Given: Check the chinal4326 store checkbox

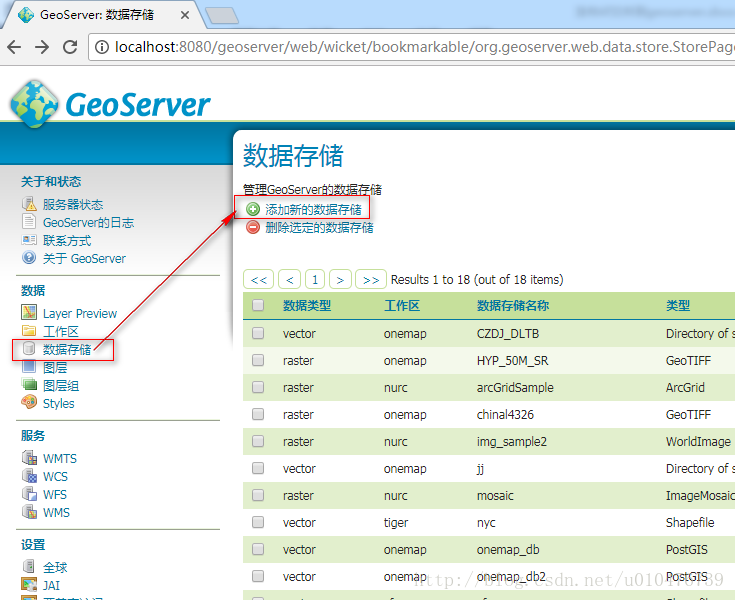Looking at the screenshot, I should tap(258, 414).
